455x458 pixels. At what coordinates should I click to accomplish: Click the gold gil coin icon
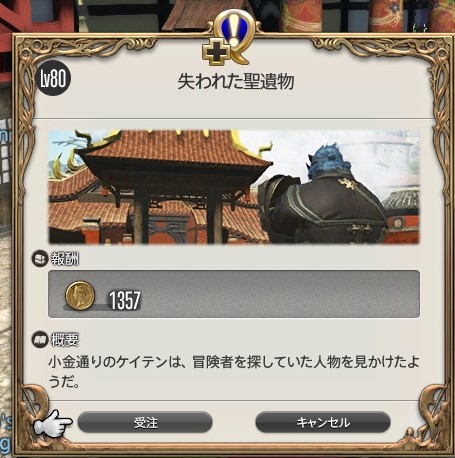coord(80,295)
